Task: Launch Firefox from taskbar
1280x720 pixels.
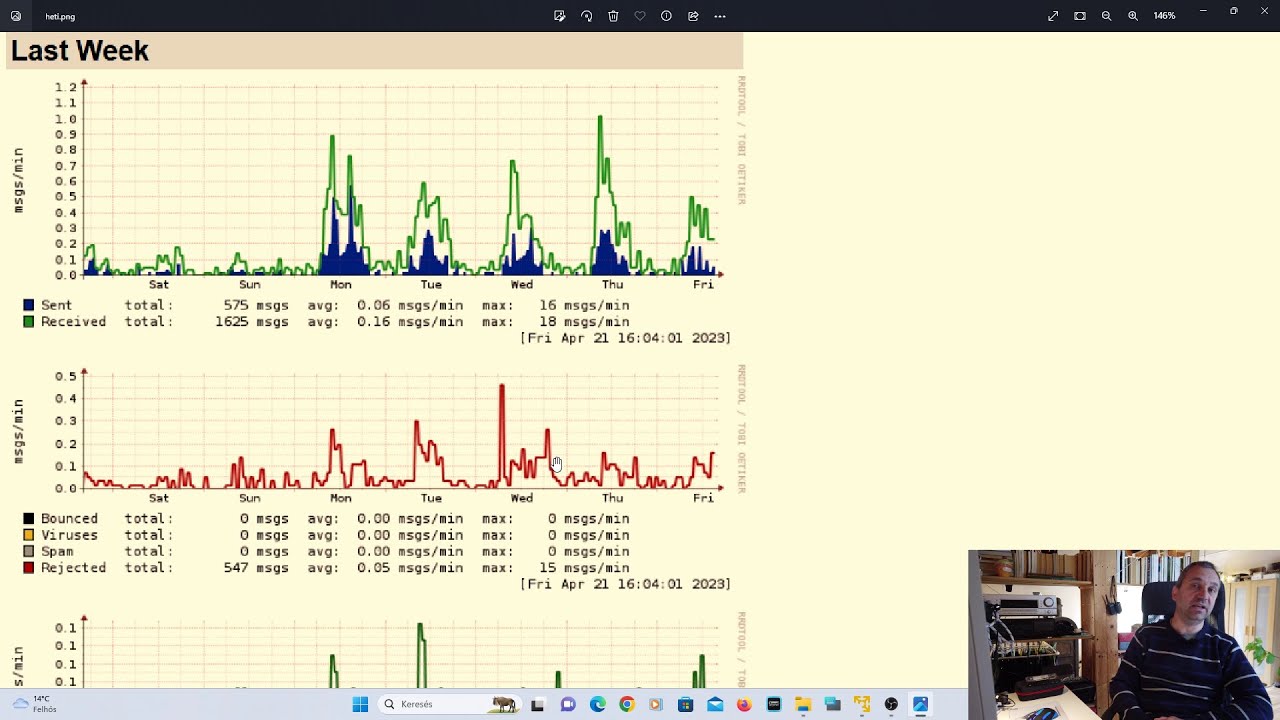Action: pyautogui.click(x=744, y=704)
